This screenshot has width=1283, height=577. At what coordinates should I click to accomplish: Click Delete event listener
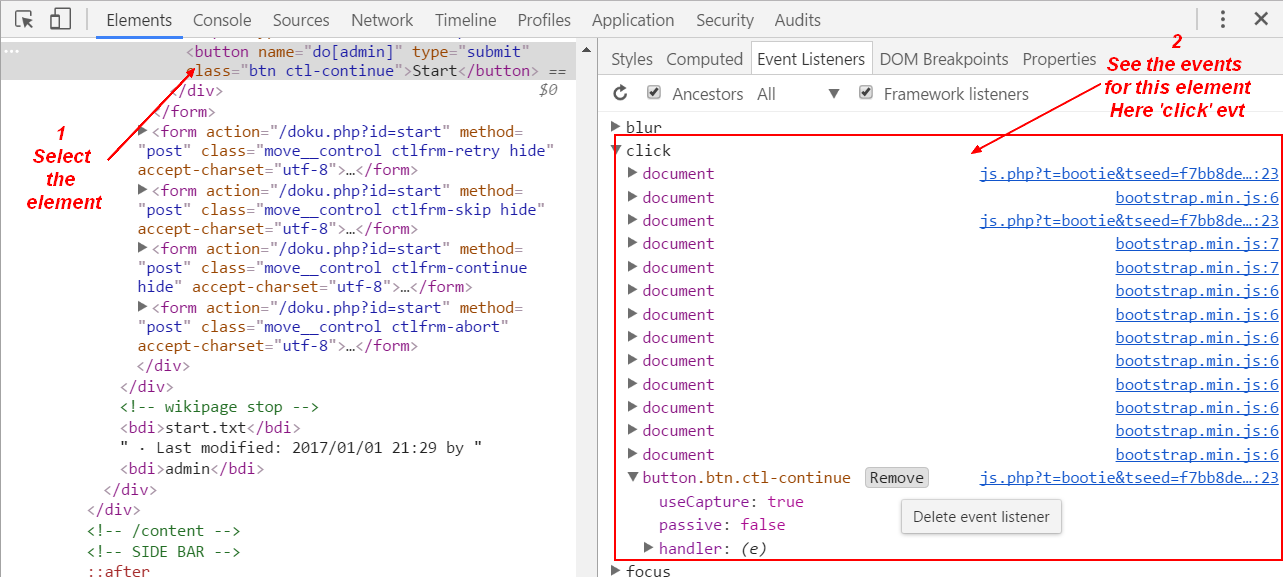(981, 516)
